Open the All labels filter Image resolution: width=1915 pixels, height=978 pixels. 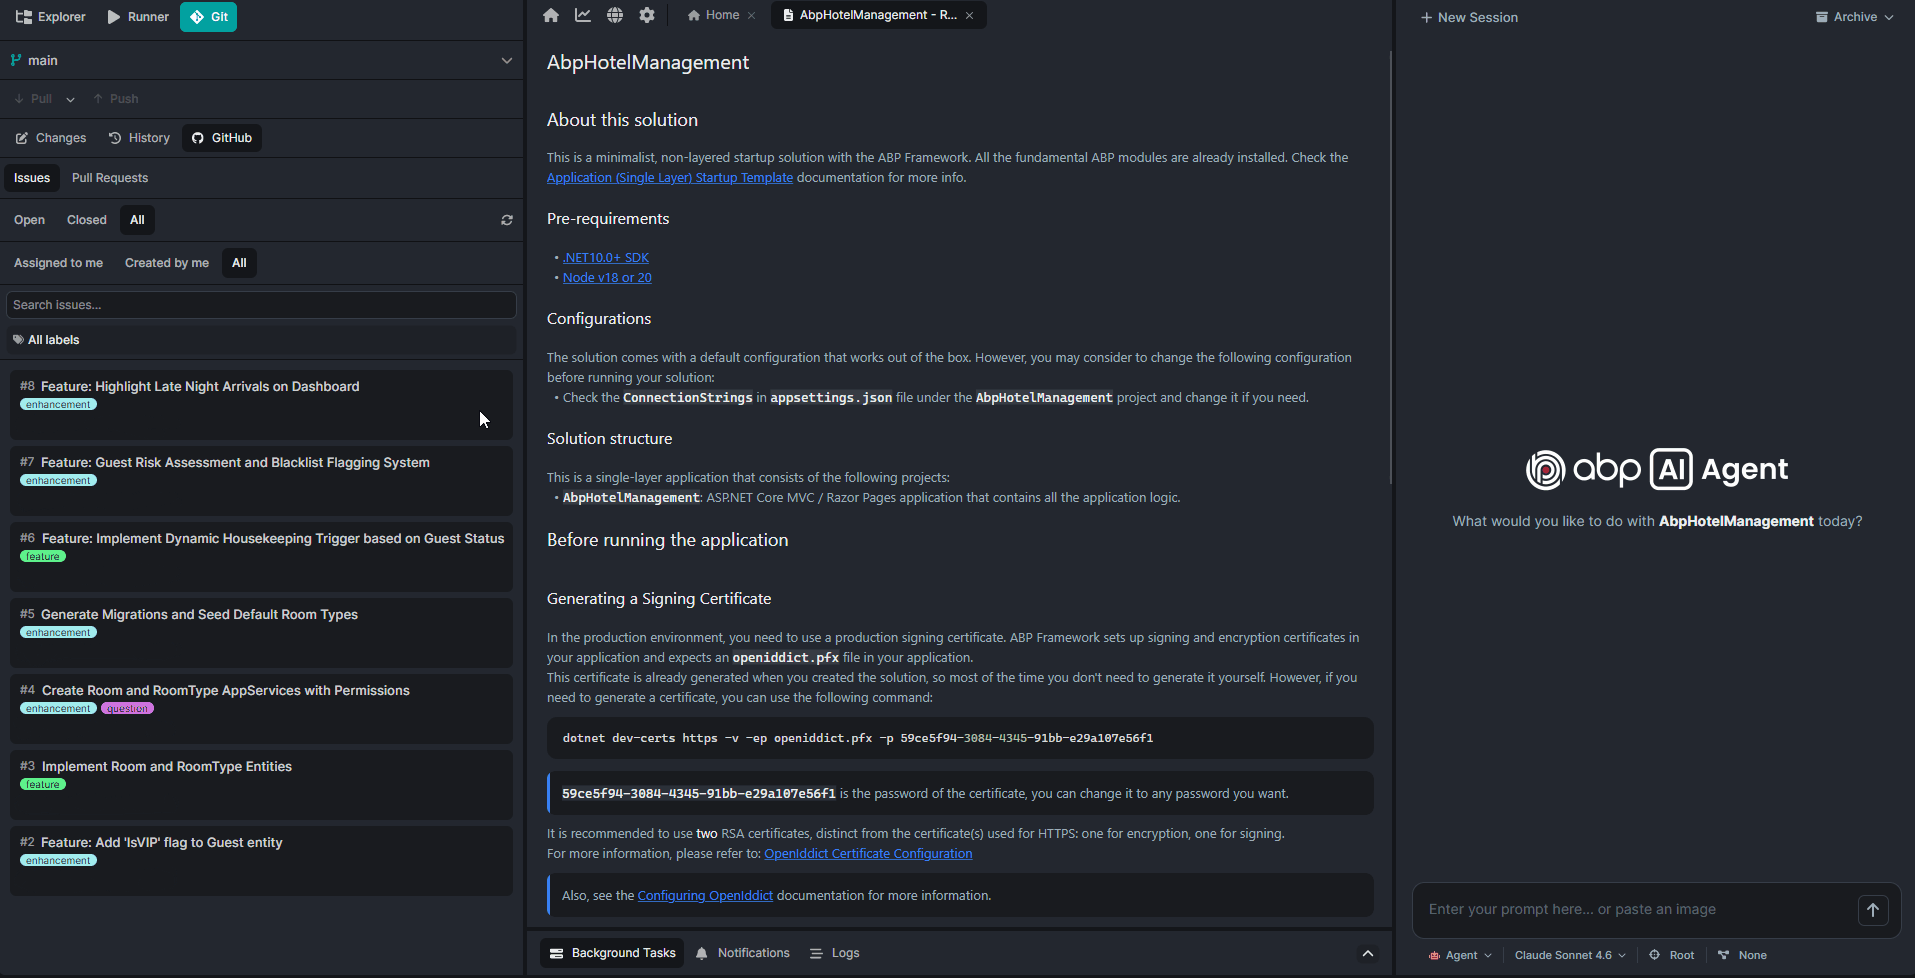[261, 340]
